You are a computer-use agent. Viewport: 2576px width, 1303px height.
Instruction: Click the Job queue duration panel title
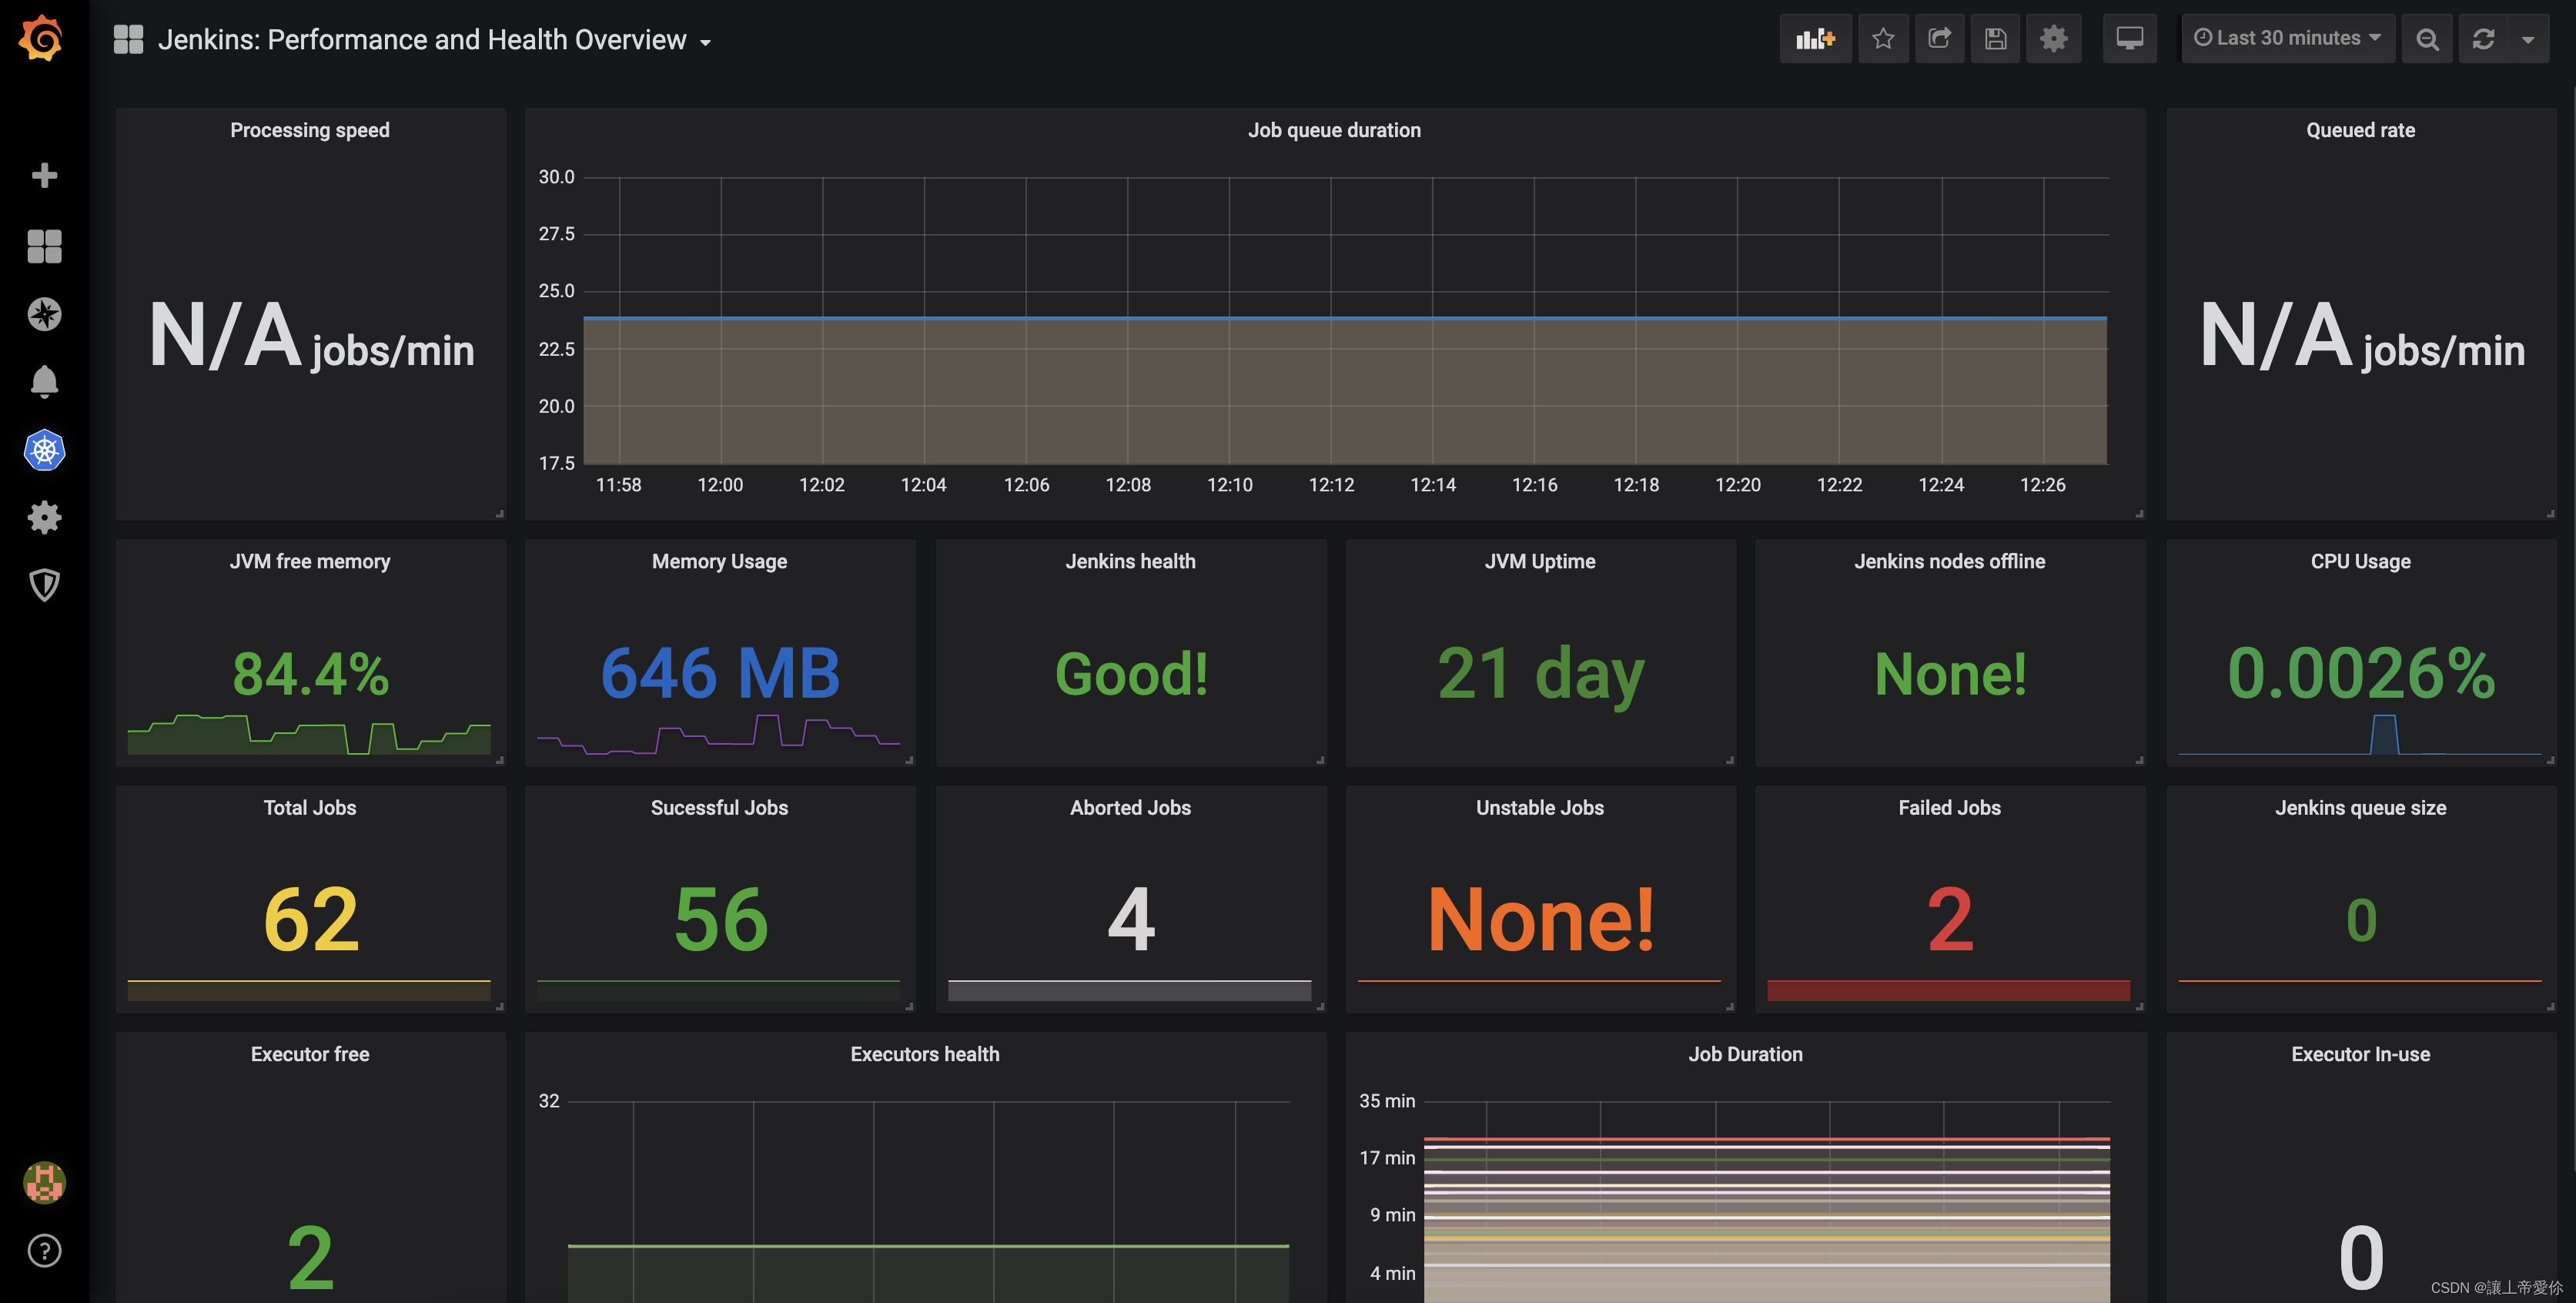tap(1334, 130)
